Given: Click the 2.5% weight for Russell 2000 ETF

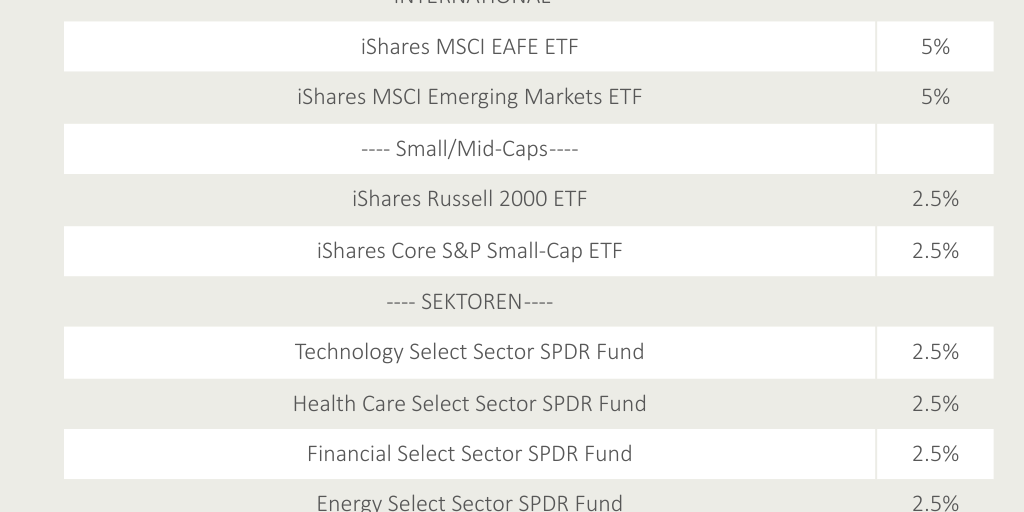Looking at the screenshot, I should pos(935,199).
